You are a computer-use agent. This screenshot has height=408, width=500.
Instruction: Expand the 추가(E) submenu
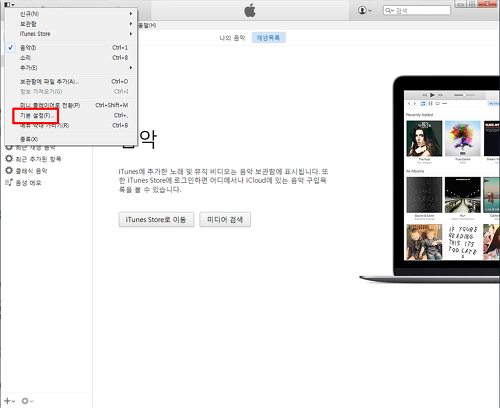click(71, 68)
